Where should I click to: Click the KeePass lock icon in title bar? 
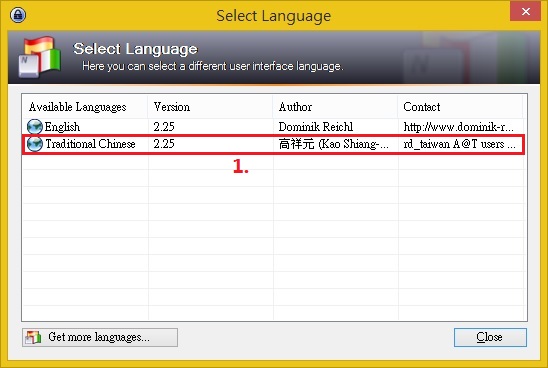pos(18,15)
